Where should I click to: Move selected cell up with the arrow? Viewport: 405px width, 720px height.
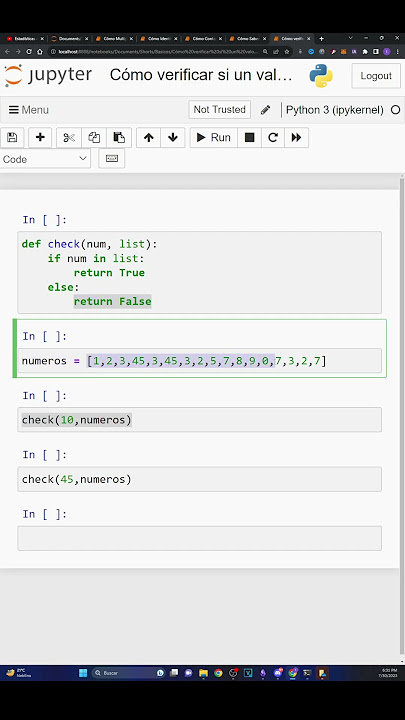tap(148, 137)
